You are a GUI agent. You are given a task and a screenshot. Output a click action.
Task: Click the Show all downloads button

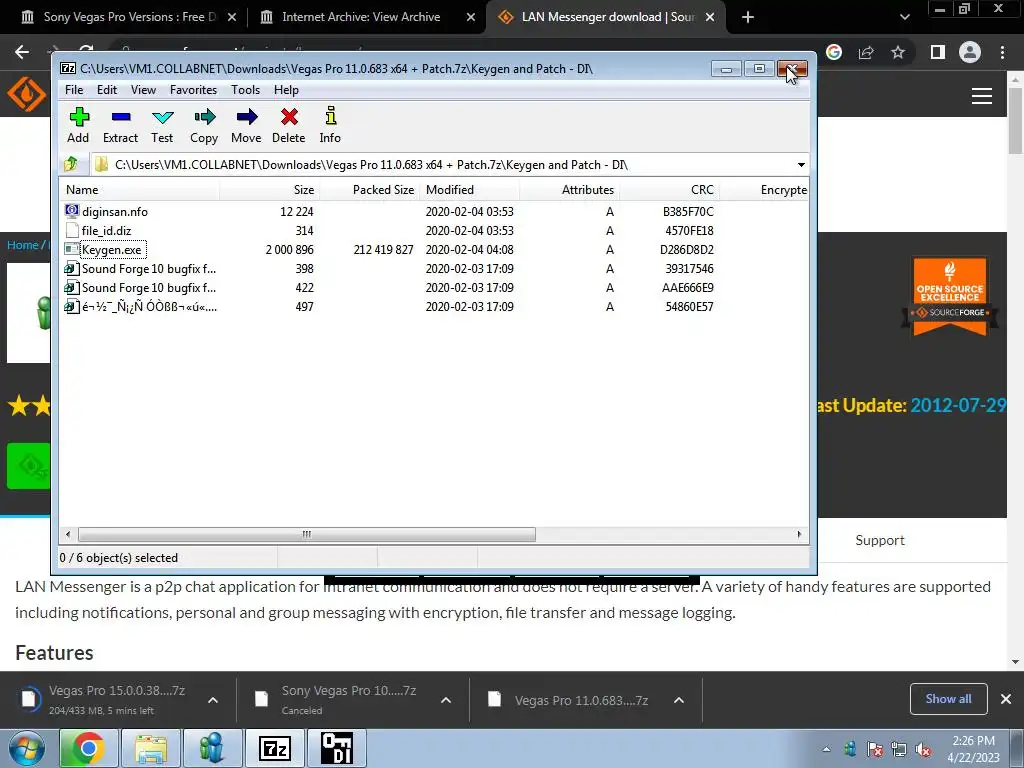[948, 699]
